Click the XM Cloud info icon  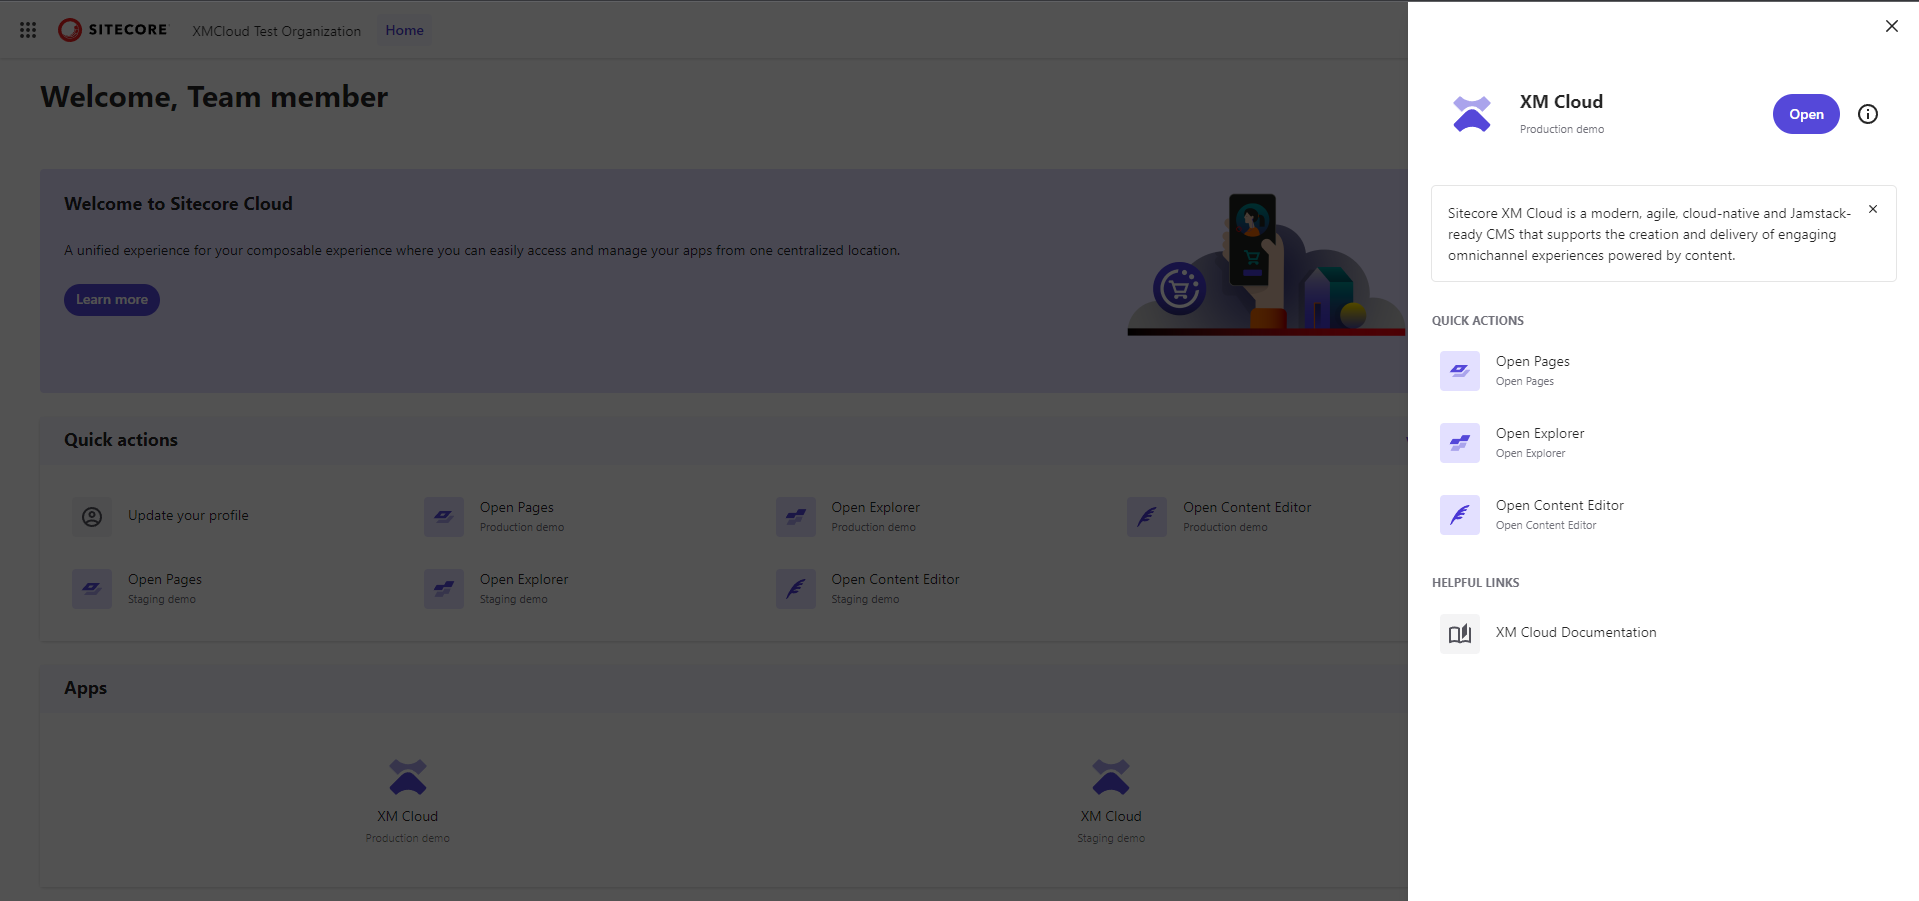(1867, 114)
